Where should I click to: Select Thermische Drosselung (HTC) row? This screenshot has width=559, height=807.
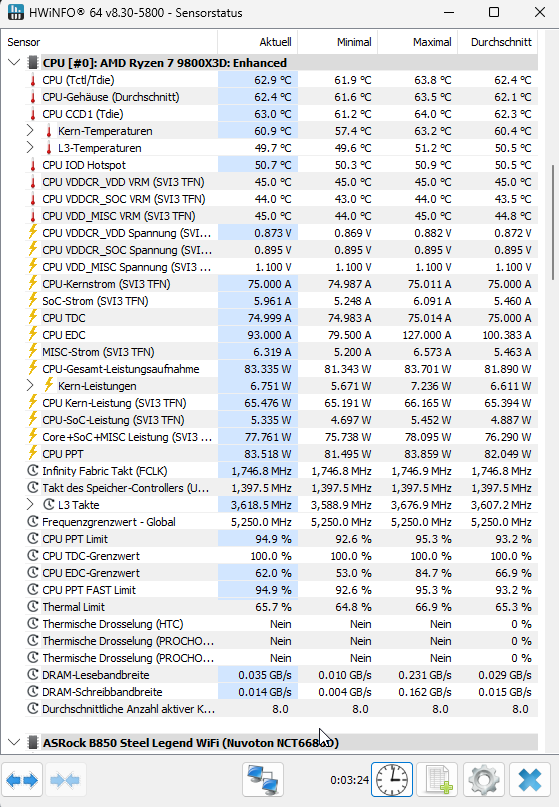point(281,624)
